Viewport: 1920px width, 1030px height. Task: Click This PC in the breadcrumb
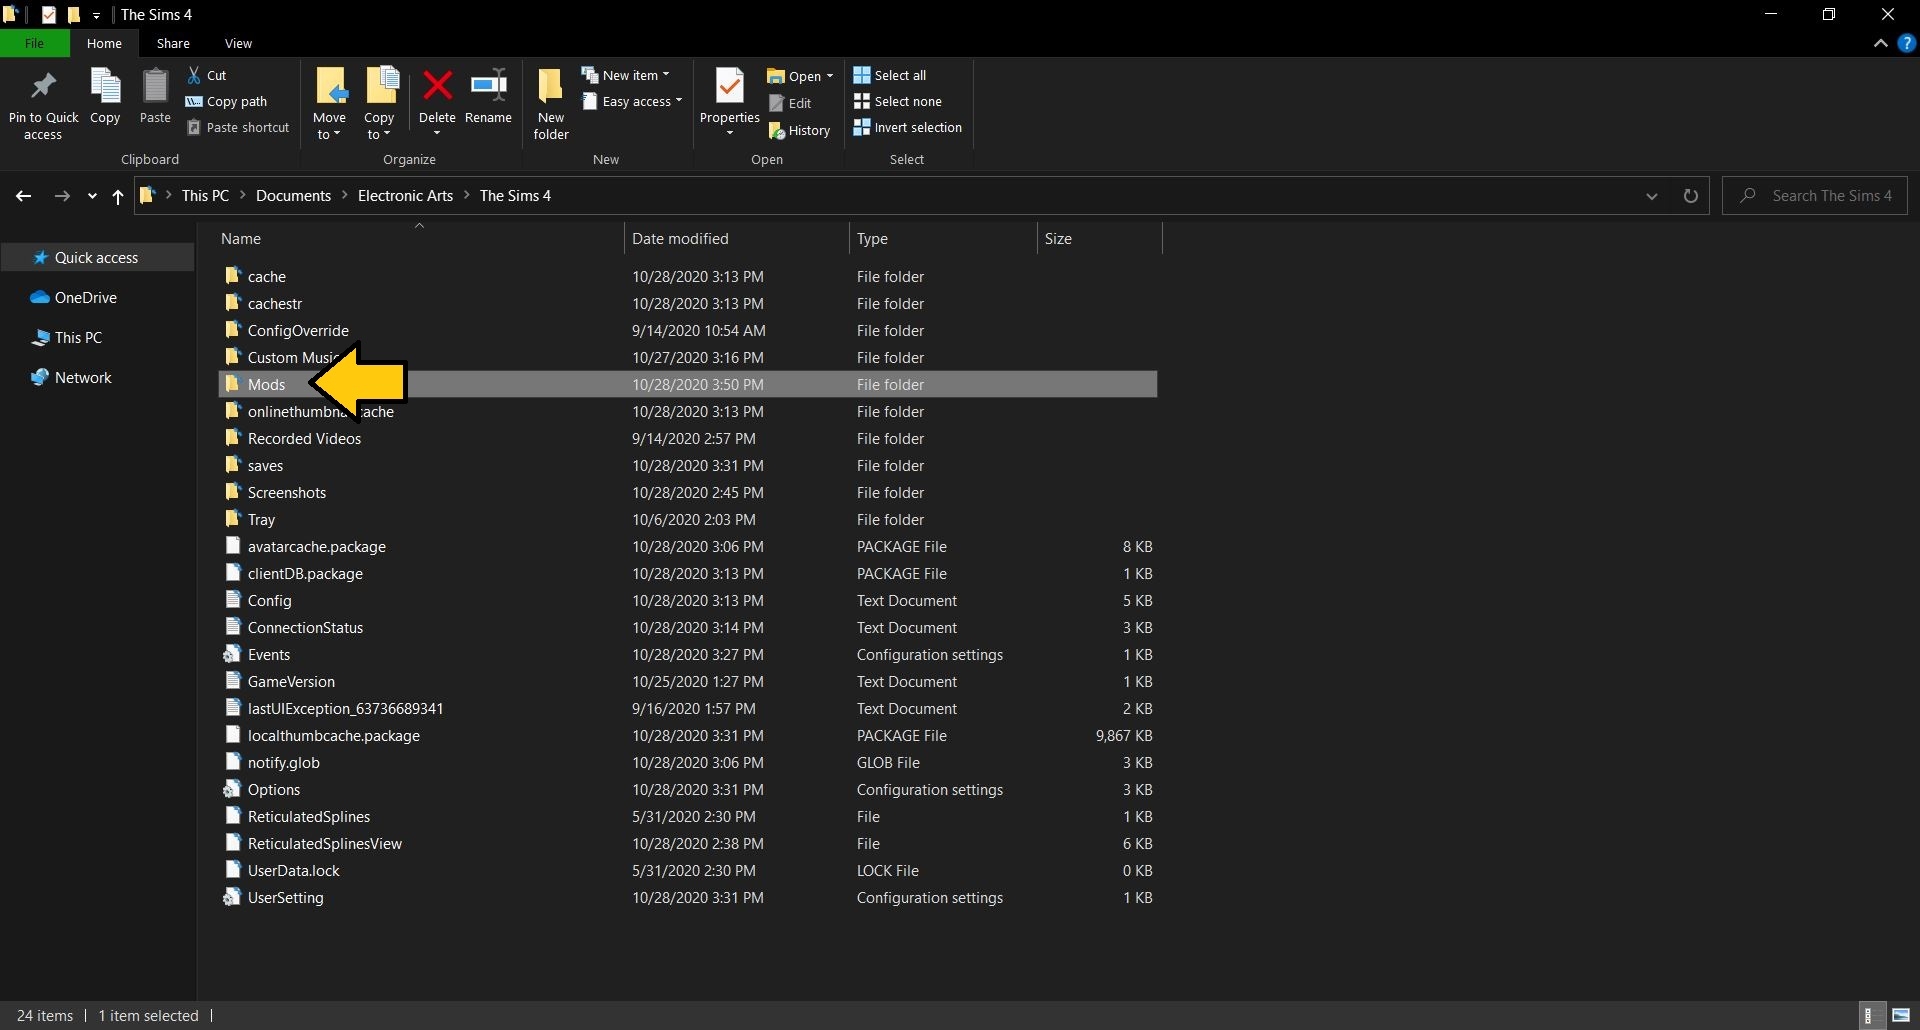[205, 196]
